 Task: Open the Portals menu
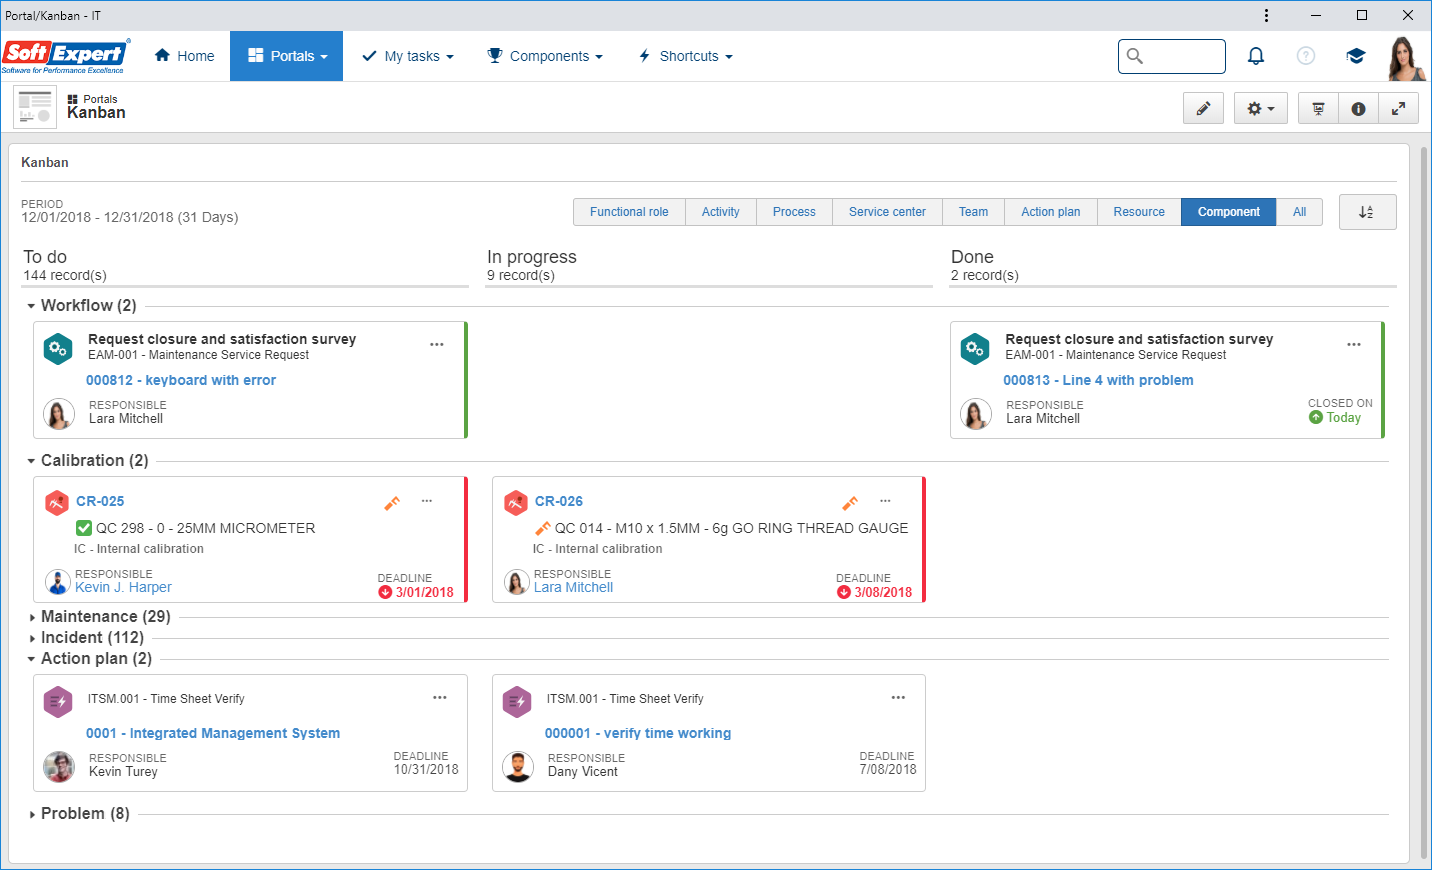[287, 56]
